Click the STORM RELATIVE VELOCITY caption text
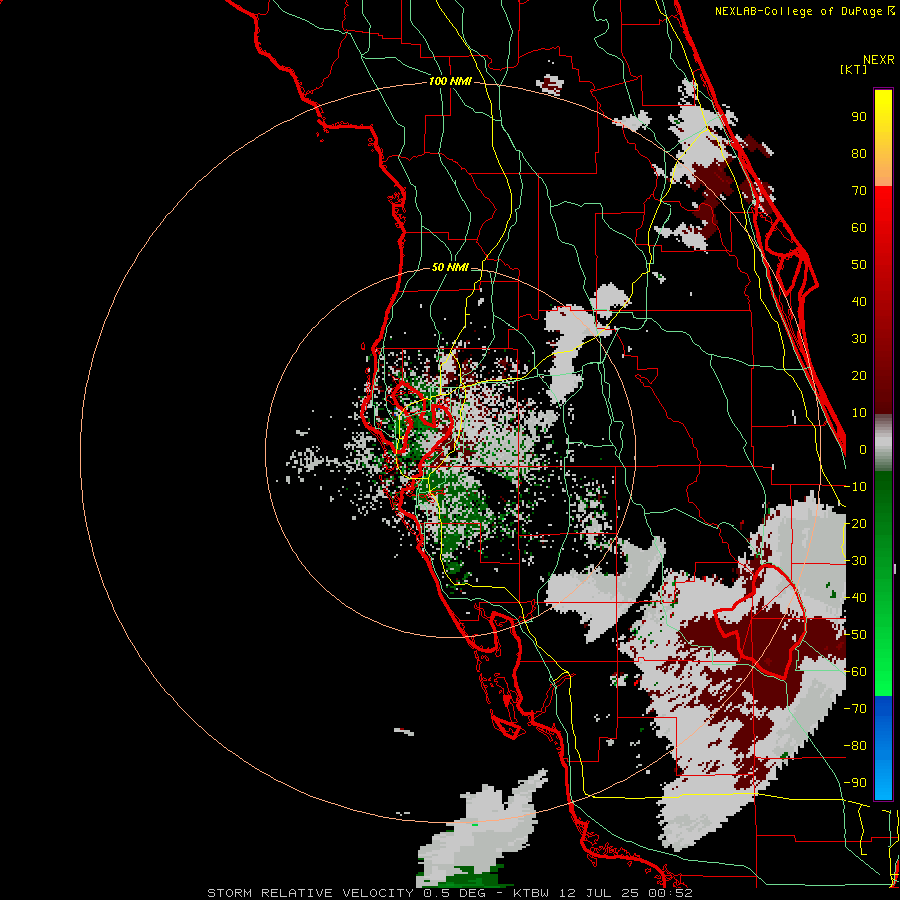The height and width of the screenshot is (900, 900). click(310, 893)
